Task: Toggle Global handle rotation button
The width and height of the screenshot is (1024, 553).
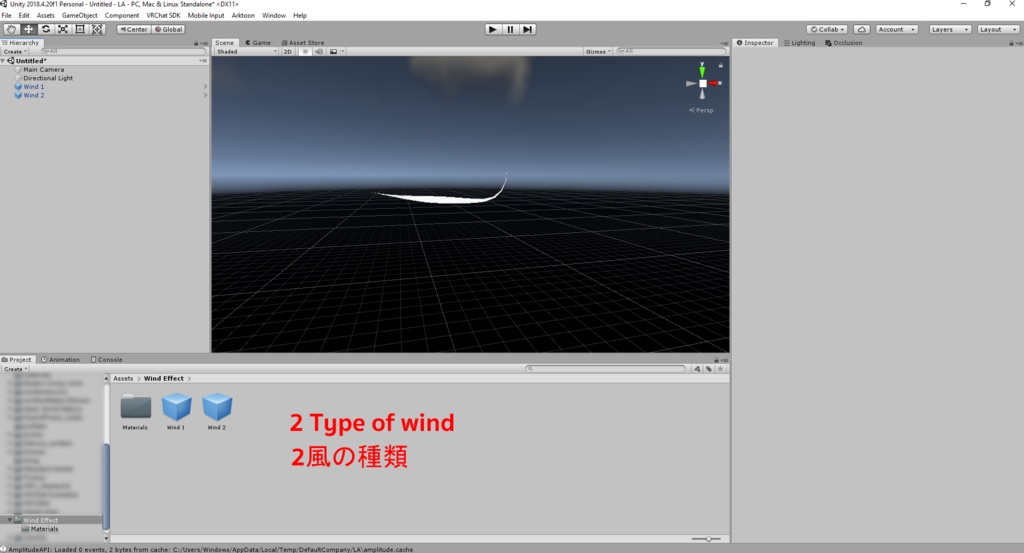Action: (168, 29)
